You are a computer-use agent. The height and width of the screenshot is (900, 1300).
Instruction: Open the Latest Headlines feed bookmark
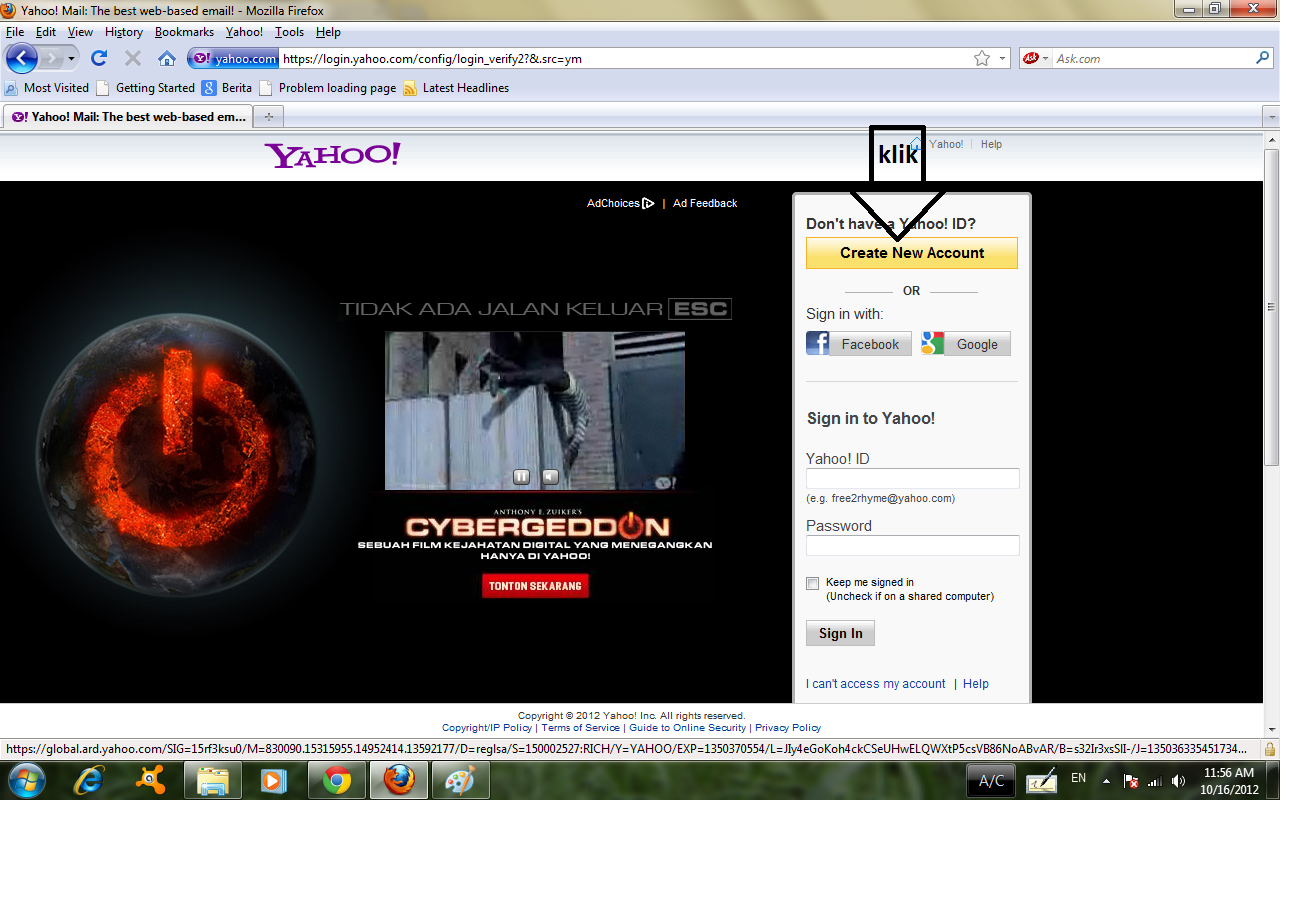tap(456, 88)
